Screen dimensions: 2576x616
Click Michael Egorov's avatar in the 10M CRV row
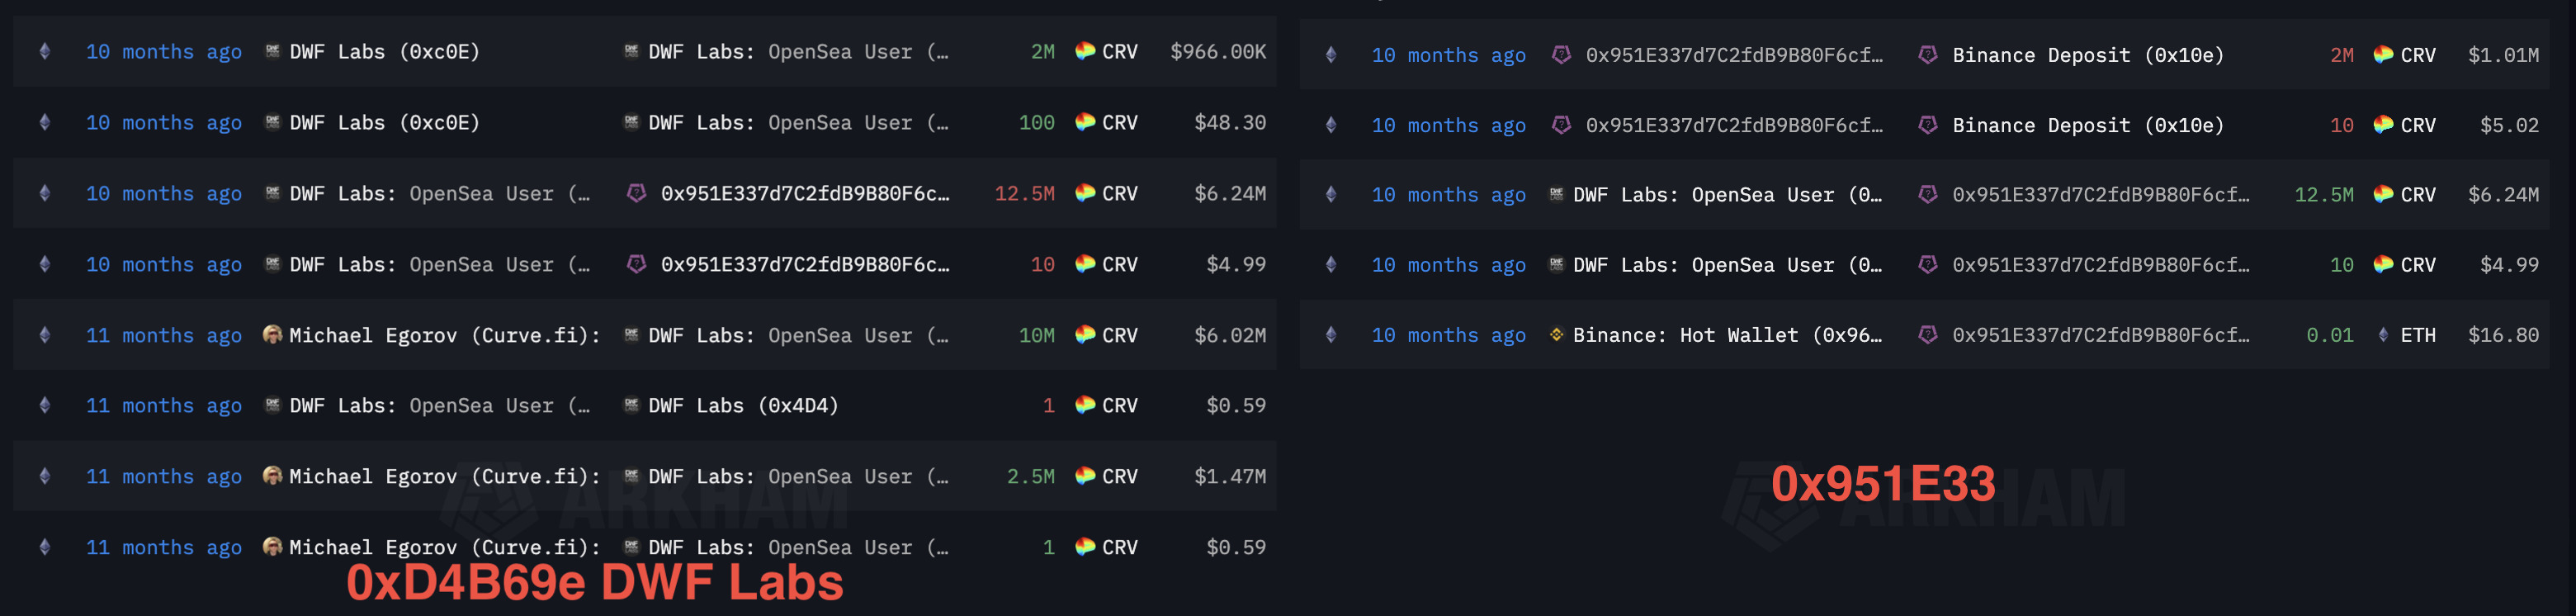click(x=272, y=335)
